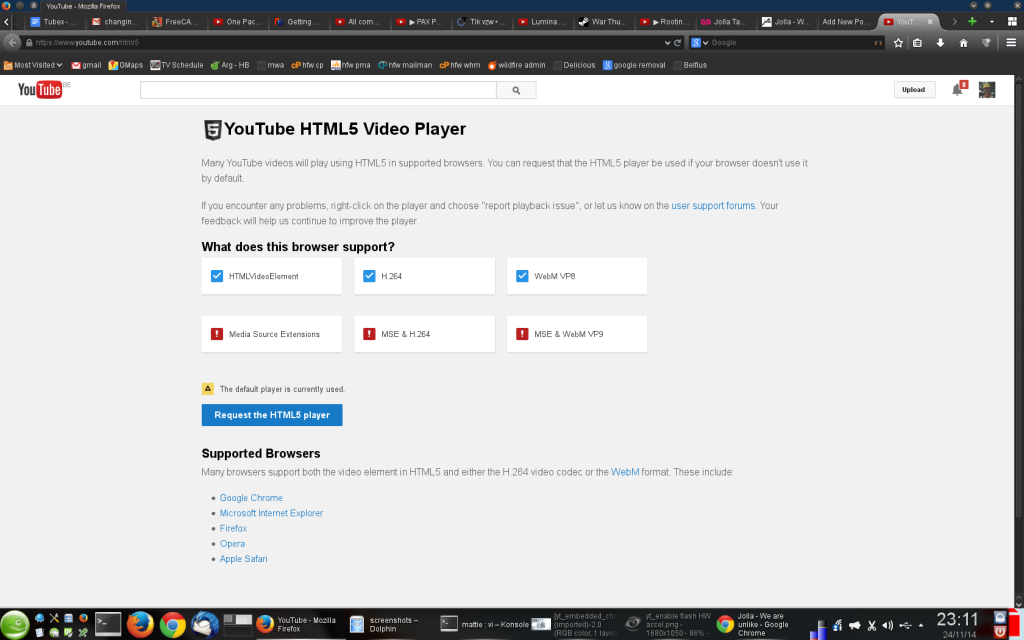Open the list-all-tabs dropdown arrow

[991, 22]
